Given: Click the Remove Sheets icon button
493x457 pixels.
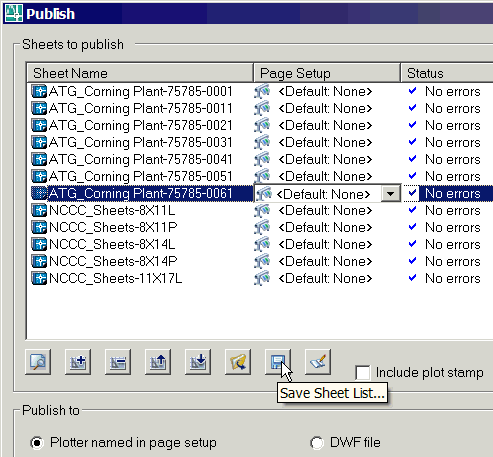Looking at the screenshot, I should click(x=118, y=362).
